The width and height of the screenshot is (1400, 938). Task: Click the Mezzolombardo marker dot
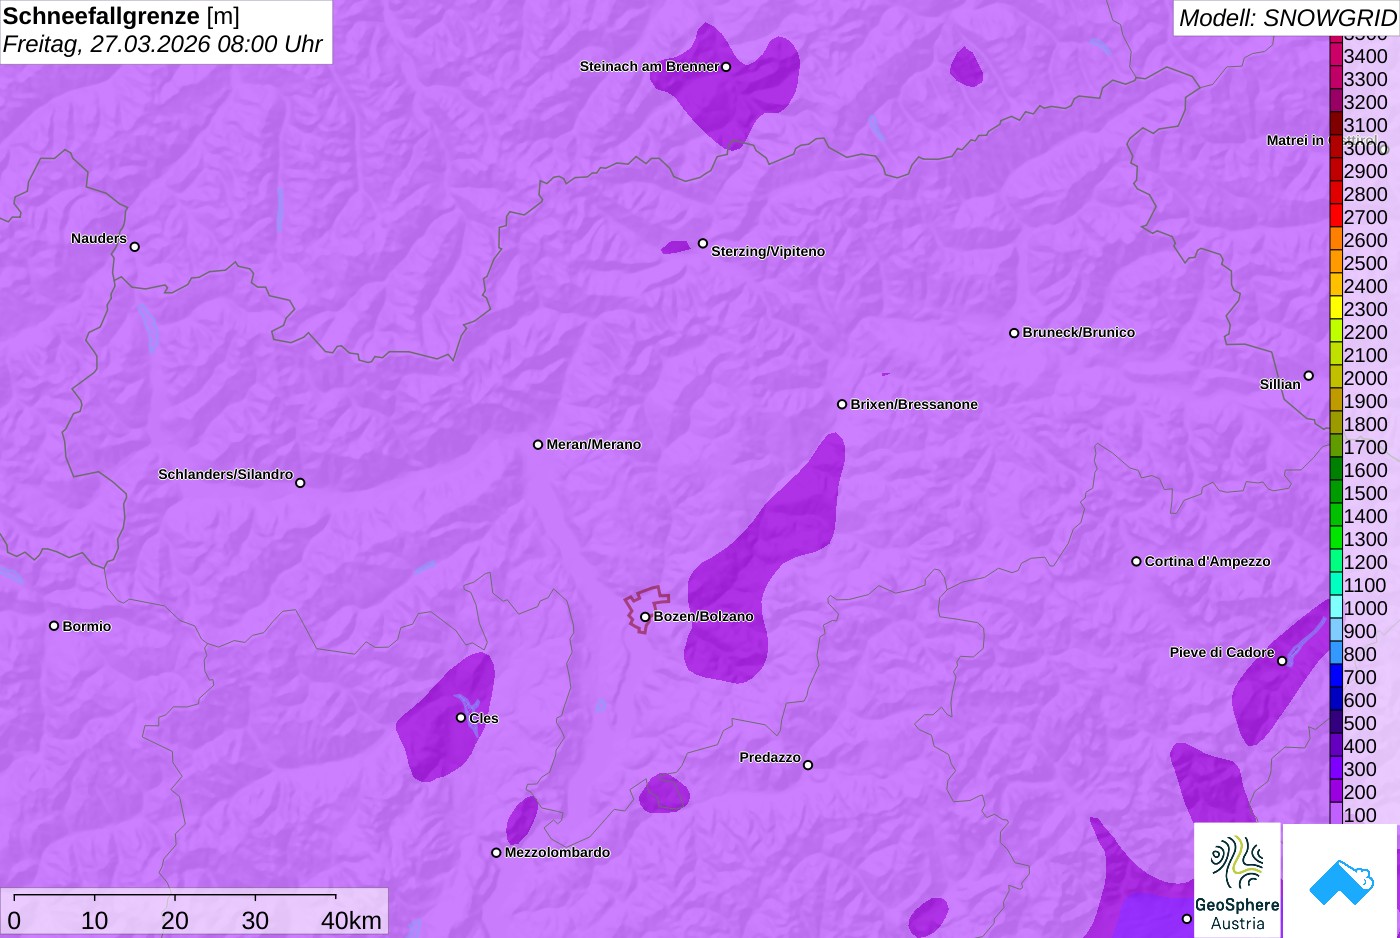pos(496,853)
